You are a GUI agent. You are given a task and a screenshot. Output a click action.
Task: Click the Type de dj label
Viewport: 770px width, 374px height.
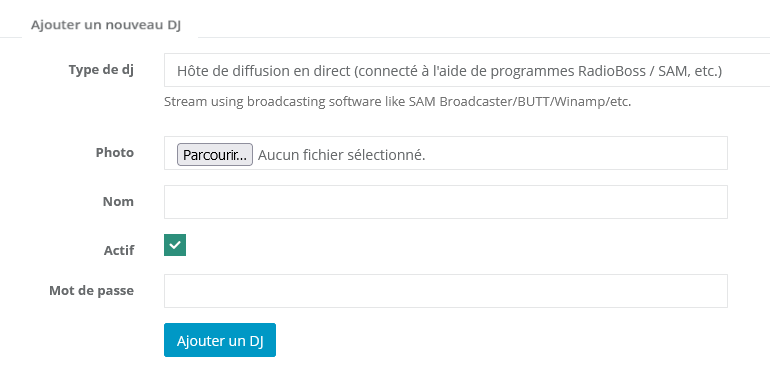[x=101, y=70]
